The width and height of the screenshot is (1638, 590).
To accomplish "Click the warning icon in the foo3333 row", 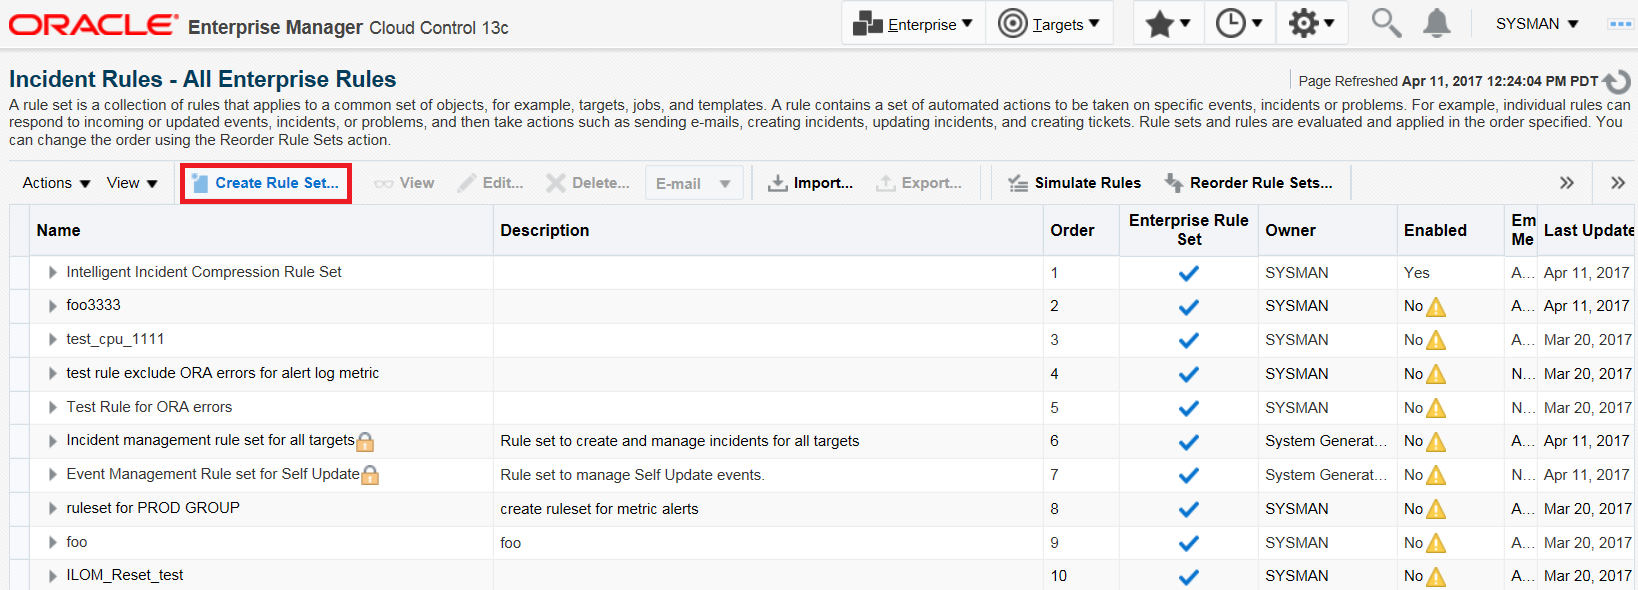I will (x=1436, y=307).
